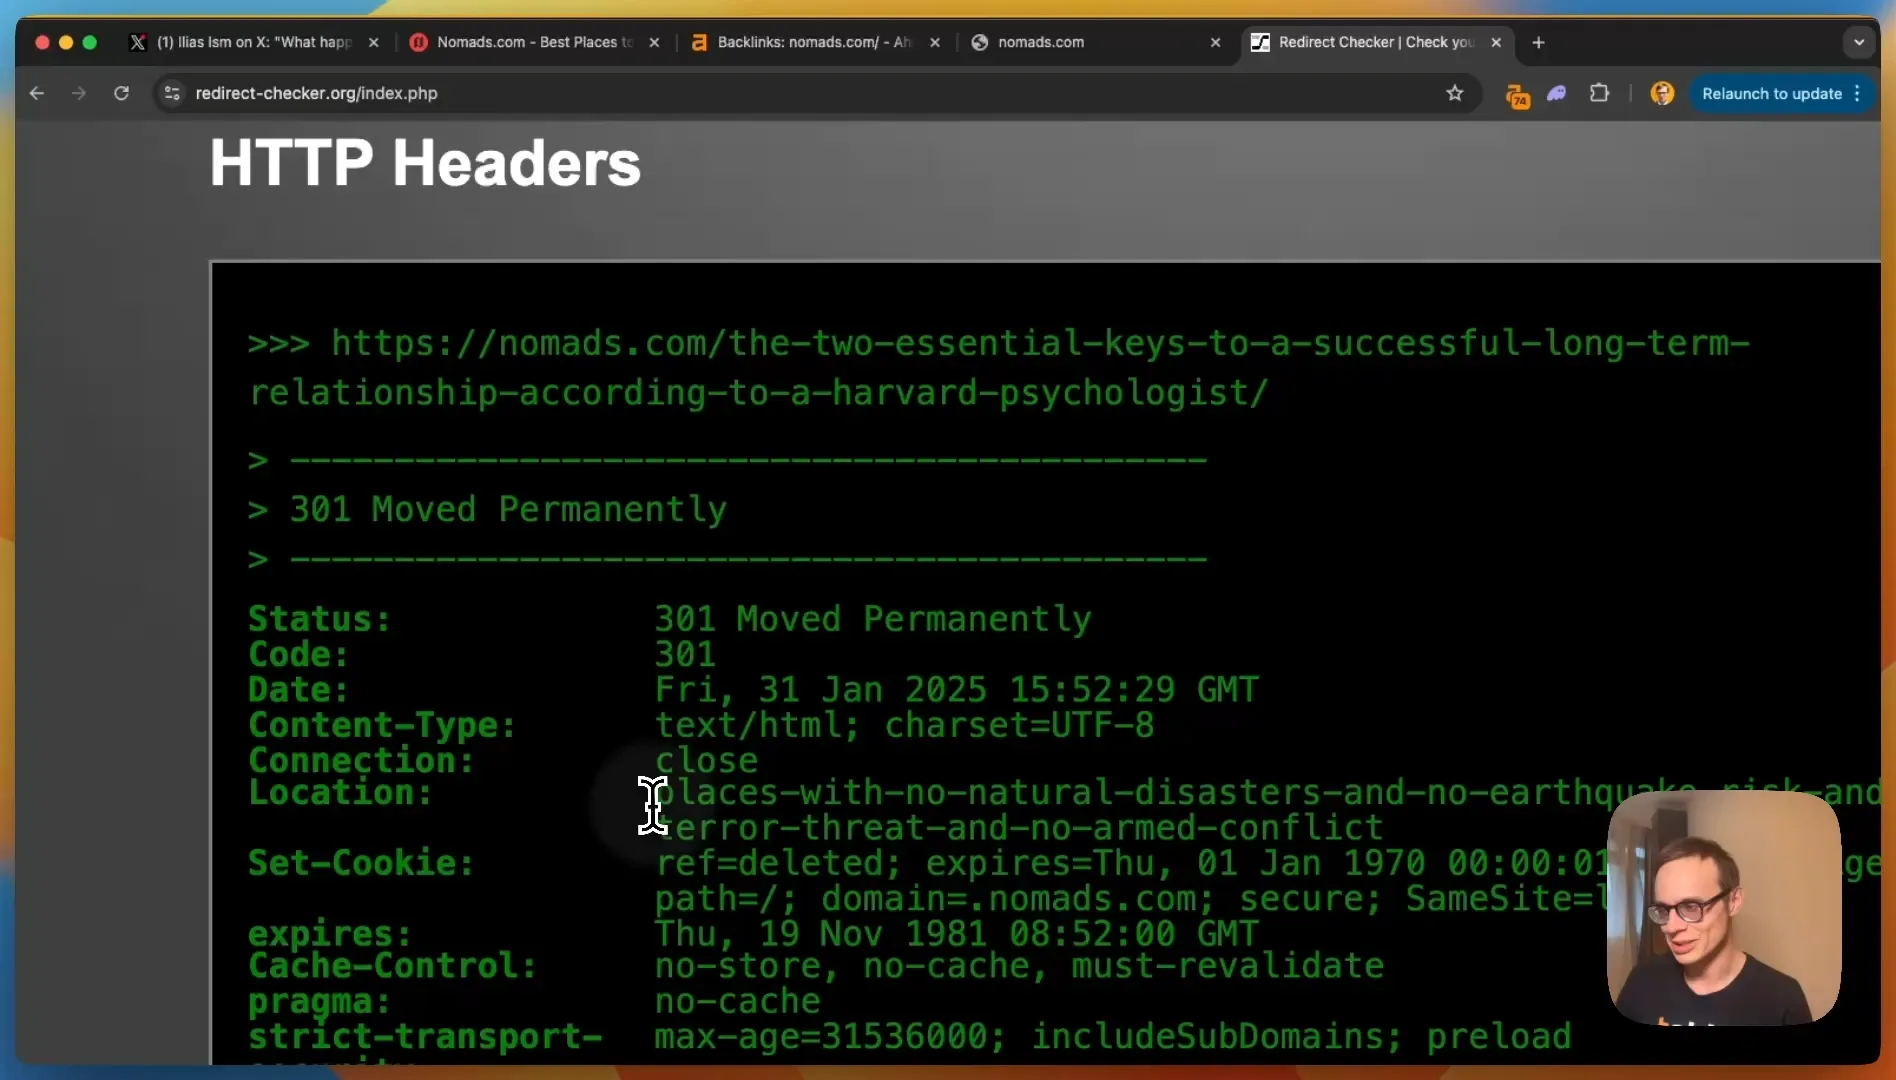
Task: Close the Ilias Ism on X tab
Action: (374, 42)
